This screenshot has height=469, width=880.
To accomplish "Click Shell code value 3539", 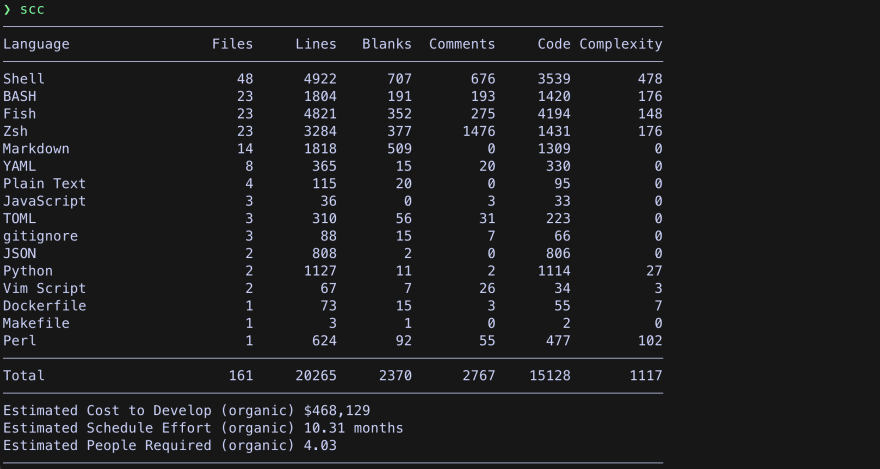I will 554,79.
